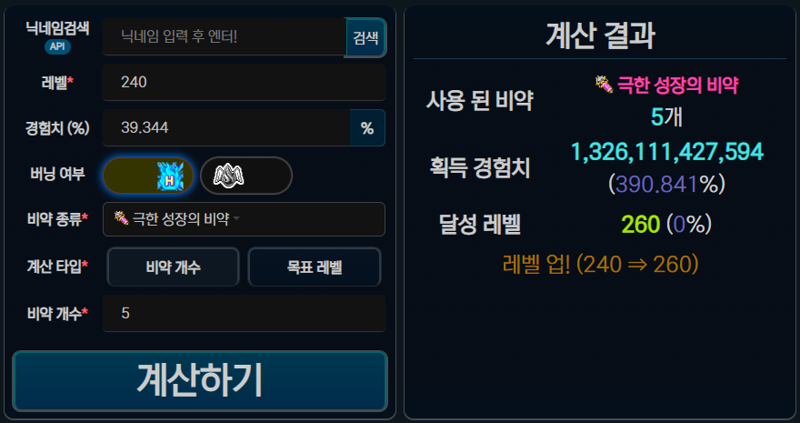Click the 검색 search button
This screenshot has width=800, height=423.
click(366, 37)
